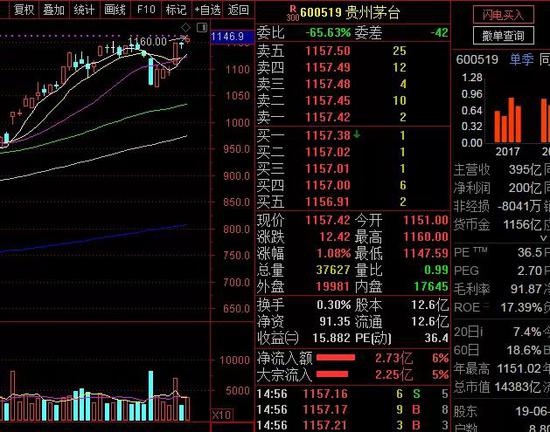Click the 净流入额 red progress bar
Viewport: 550px width, 432px height.
(x=336, y=358)
